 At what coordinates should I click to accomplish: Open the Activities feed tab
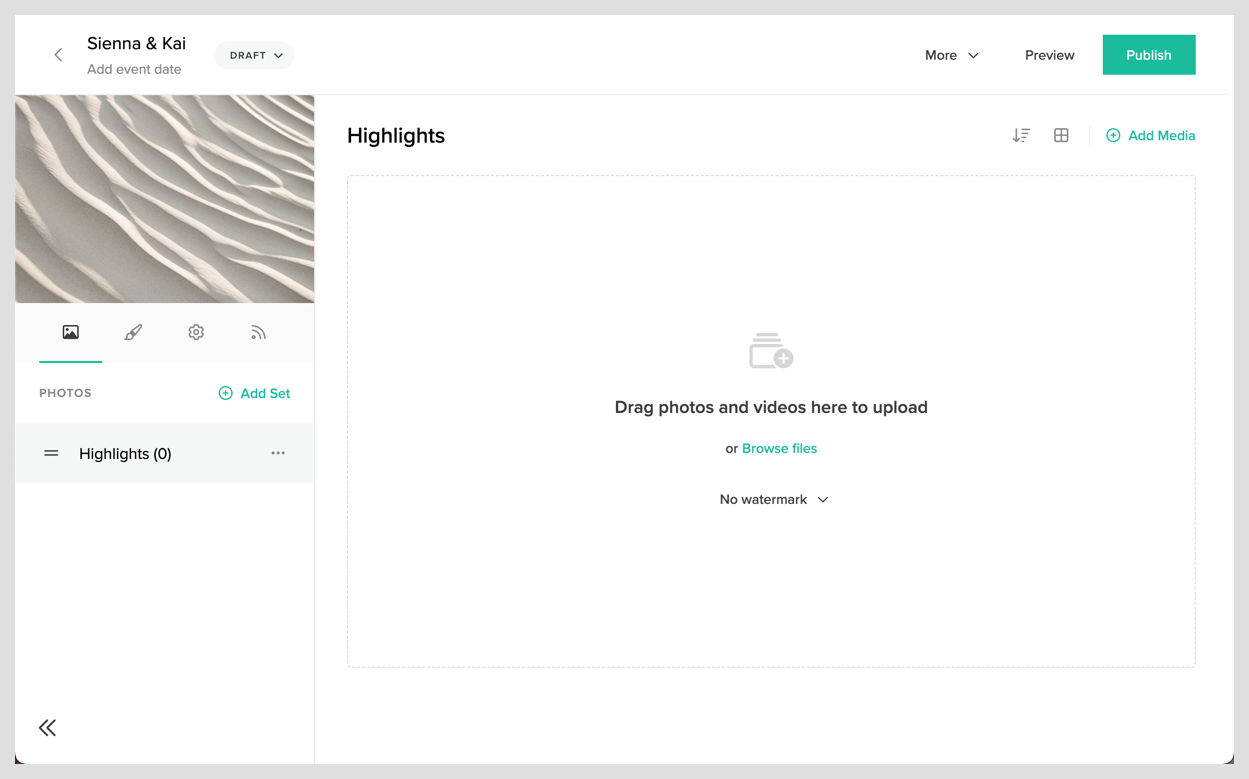click(x=258, y=332)
